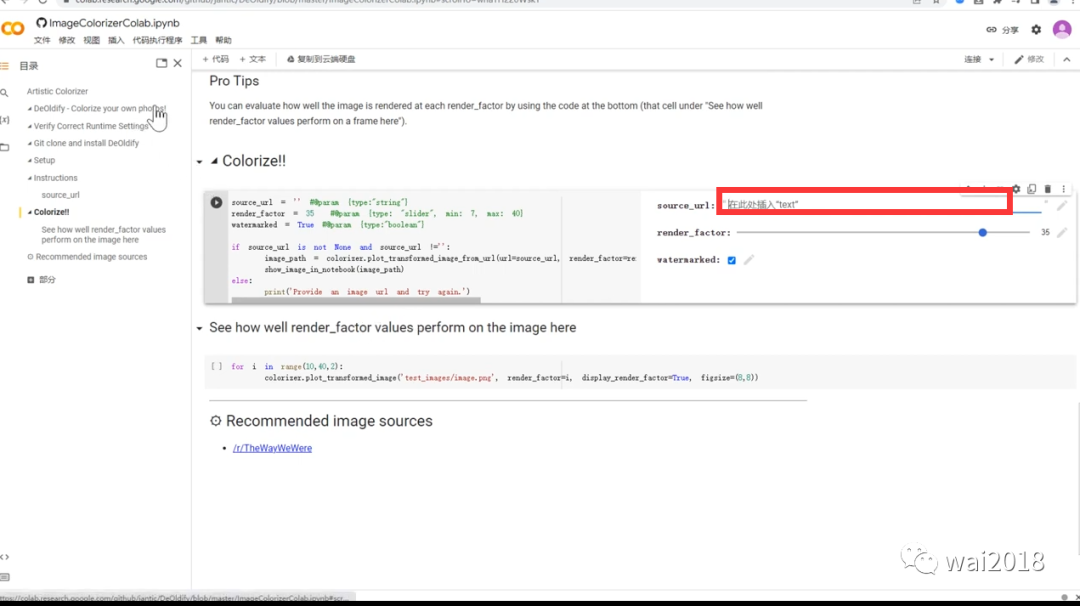Open the 视图 menu
Screen dimensions: 1080x606
pyautogui.click(x=92, y=41)
